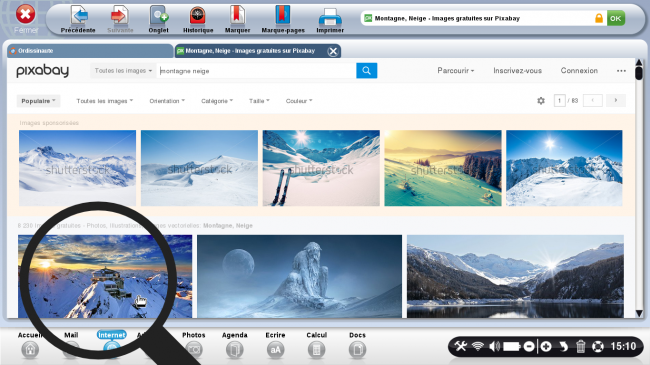This screenshot has height=365, width=650.
Task: Open the Pixabay settings gear icon
Action: pos(541,100)
